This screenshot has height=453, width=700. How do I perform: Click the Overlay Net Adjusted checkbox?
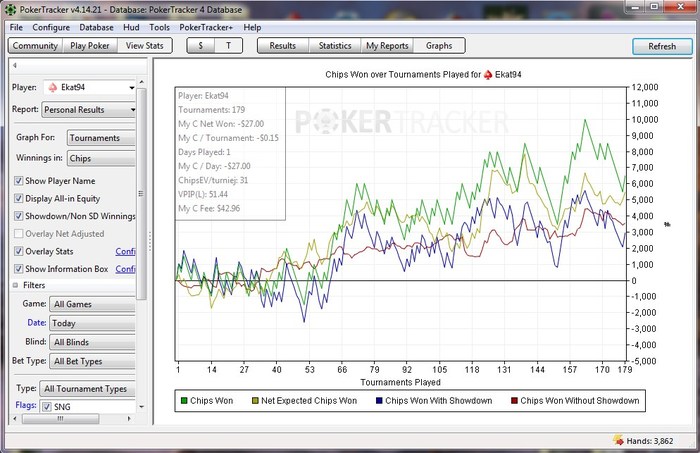pos(19,233)
